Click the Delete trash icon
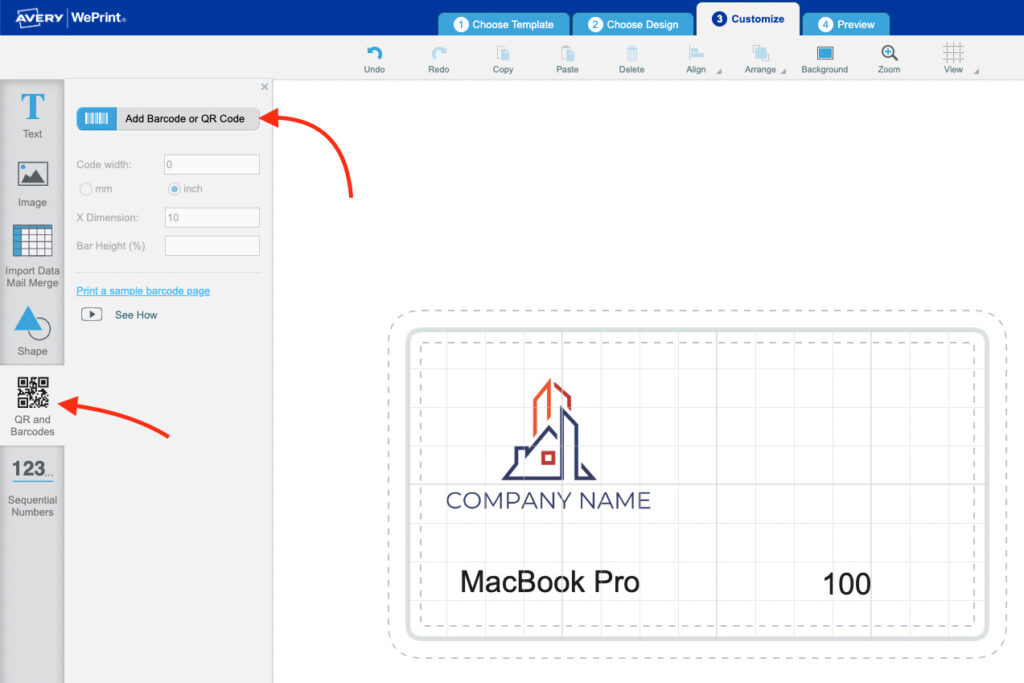The image size is (1024, 683). [x=631, y=59]
